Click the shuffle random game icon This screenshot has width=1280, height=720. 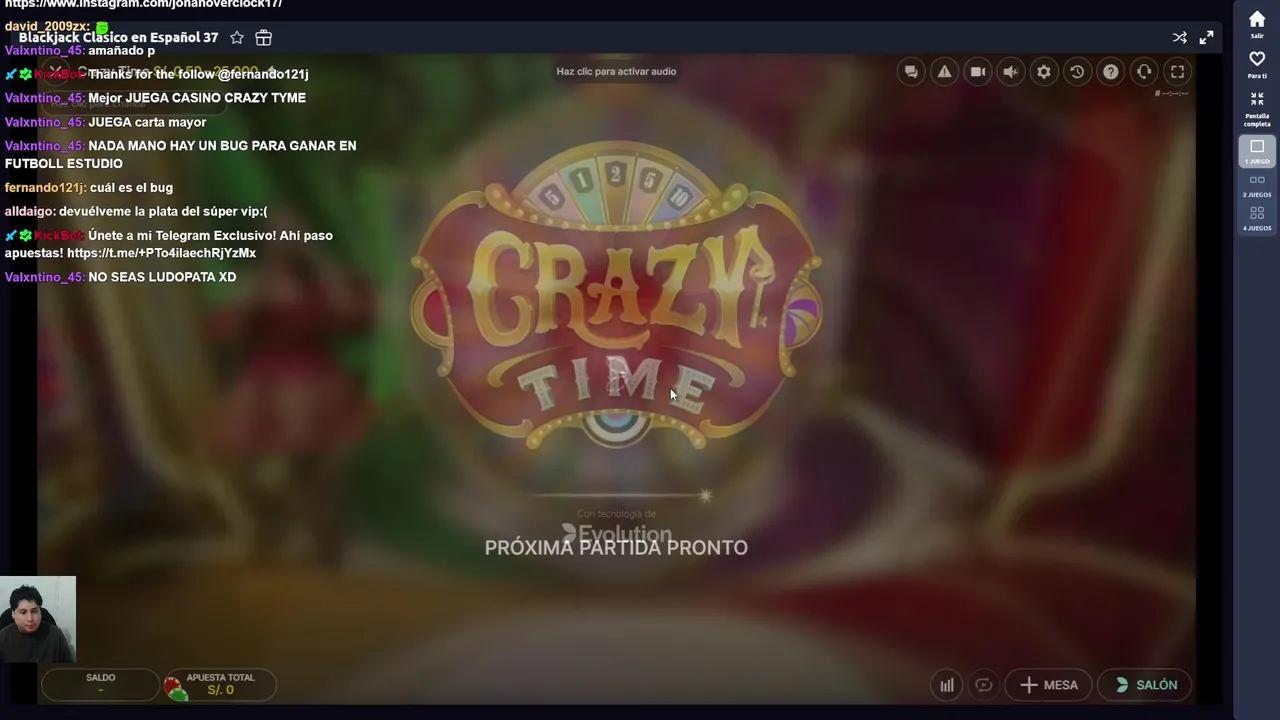click(x=1180, y=38)
